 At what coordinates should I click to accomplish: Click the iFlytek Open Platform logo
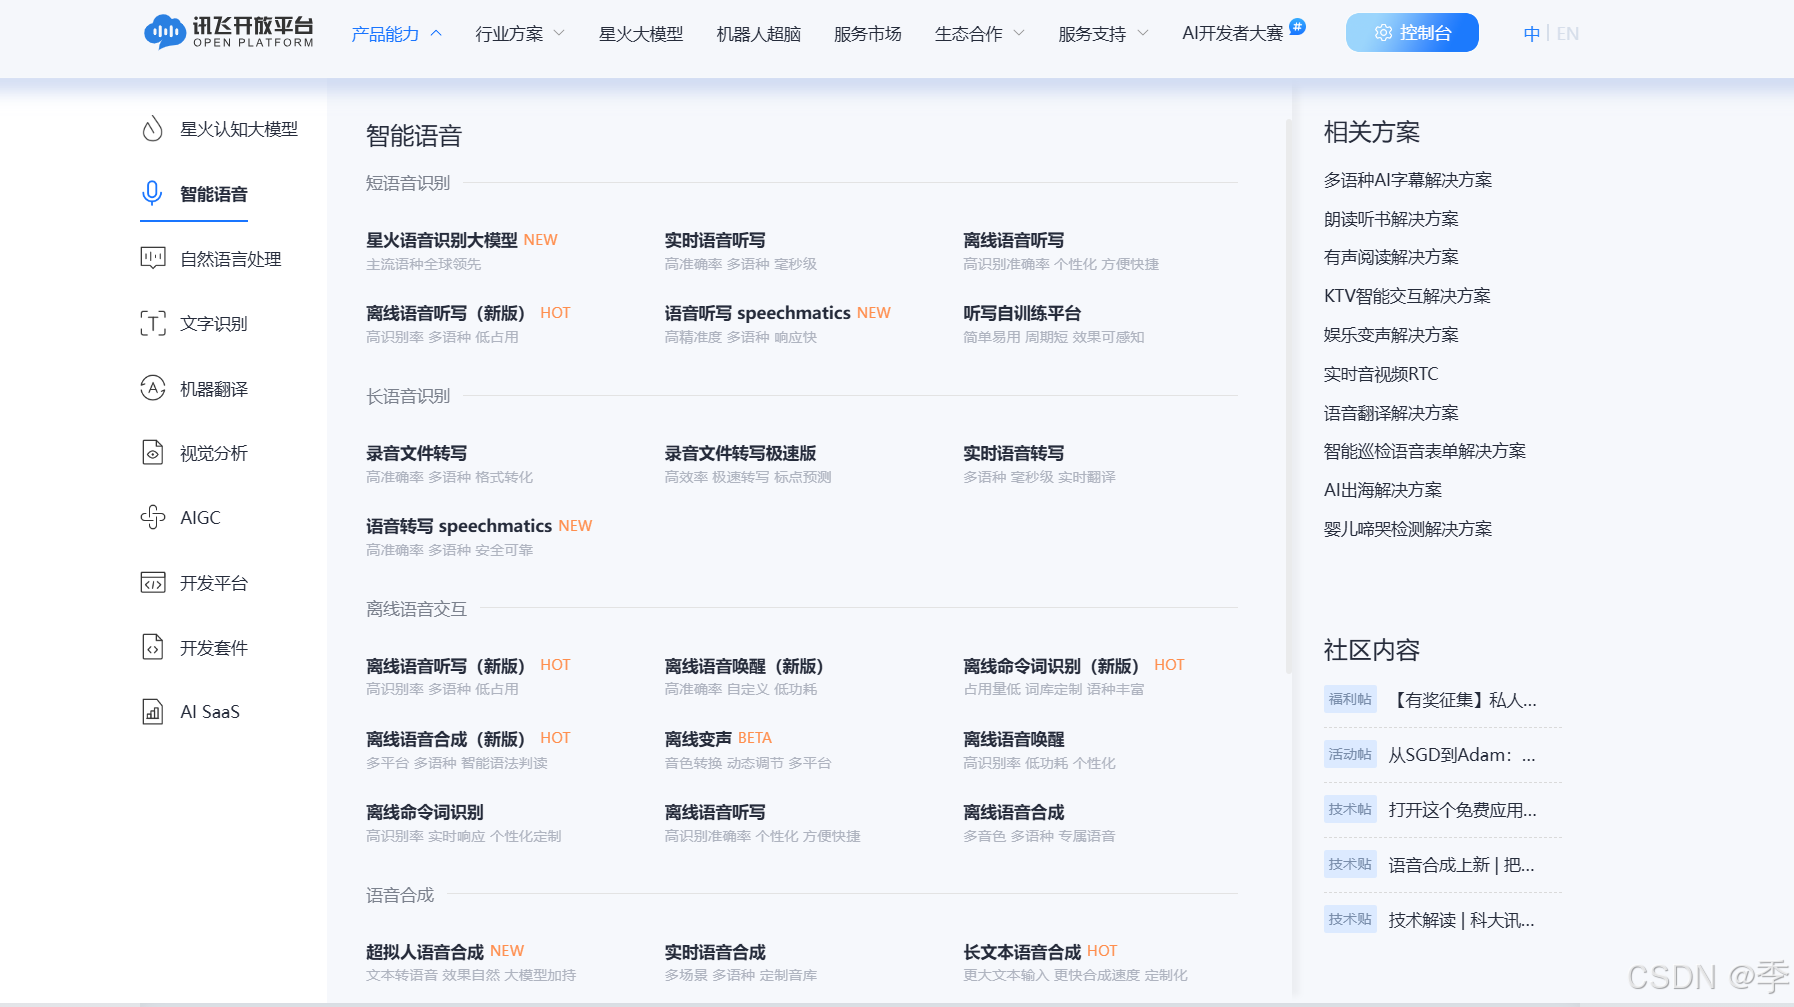(x=229, y=32)
